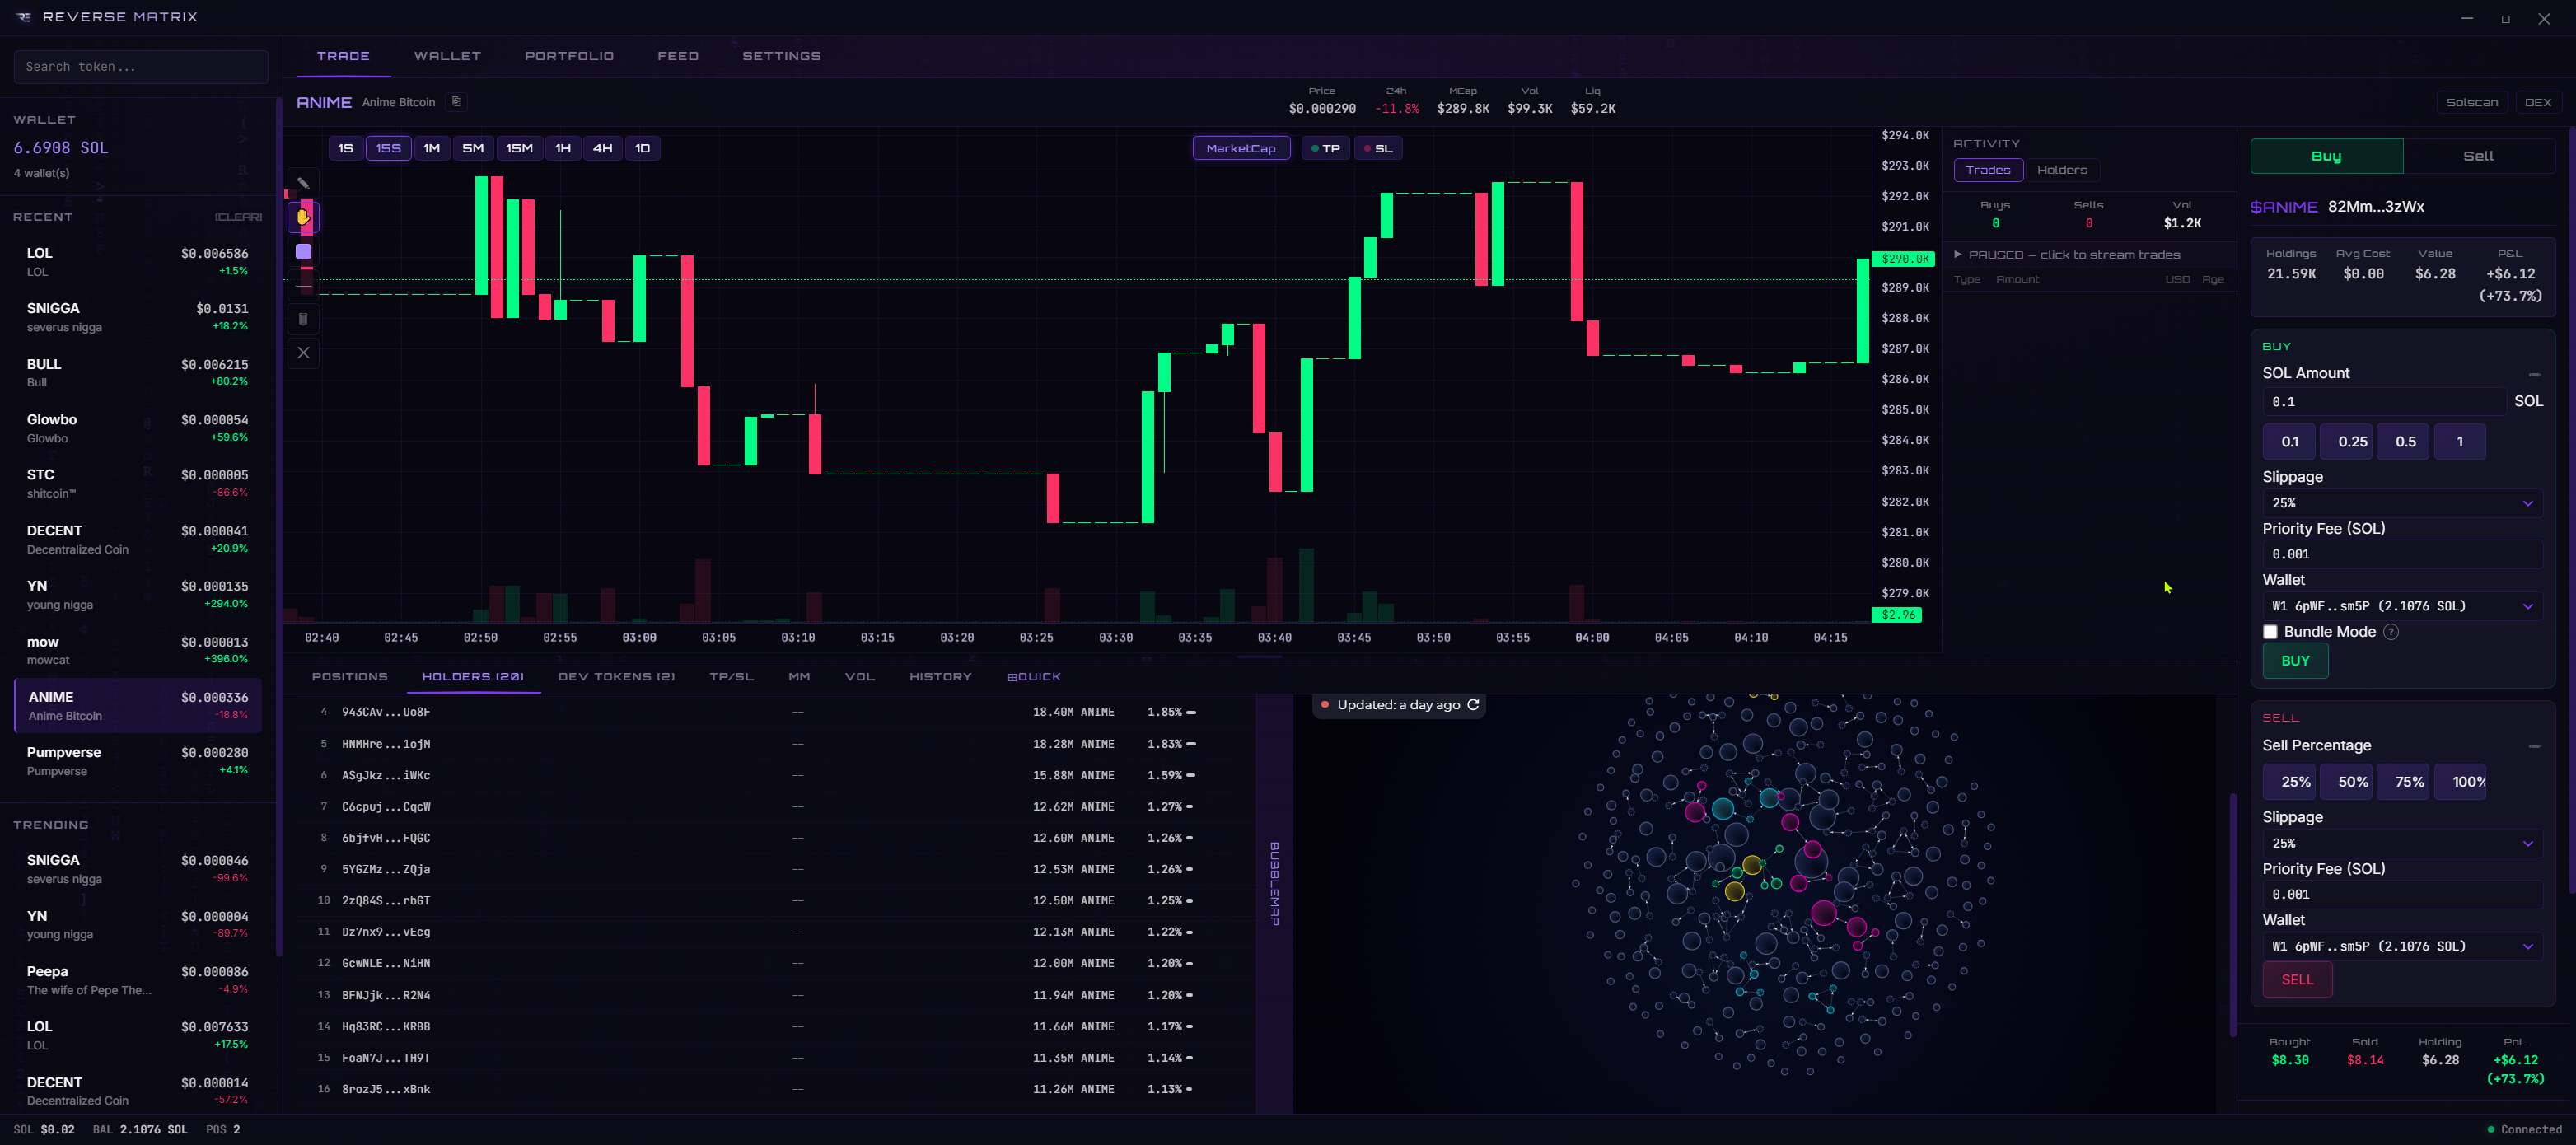
Task: Click remove icon on Dz7nx9...vEcg holder row
Action: 1189,932
